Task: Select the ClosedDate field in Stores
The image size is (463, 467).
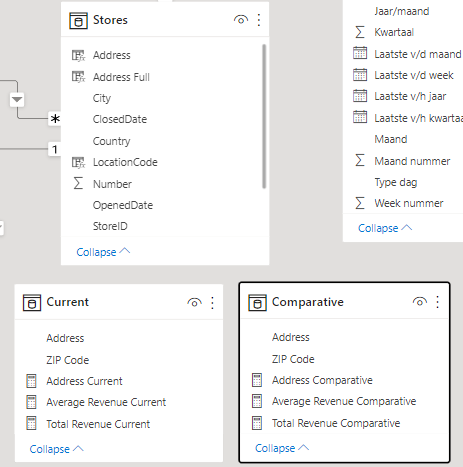Action: tap(120, 119)
